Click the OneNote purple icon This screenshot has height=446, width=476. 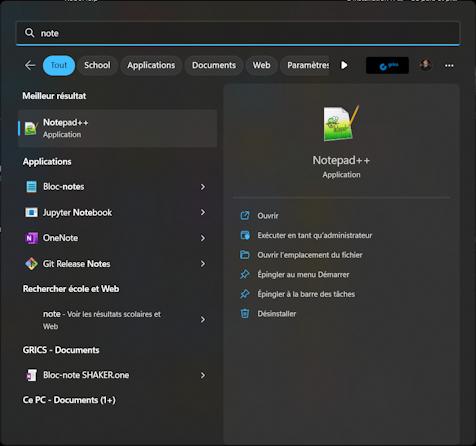31,238
